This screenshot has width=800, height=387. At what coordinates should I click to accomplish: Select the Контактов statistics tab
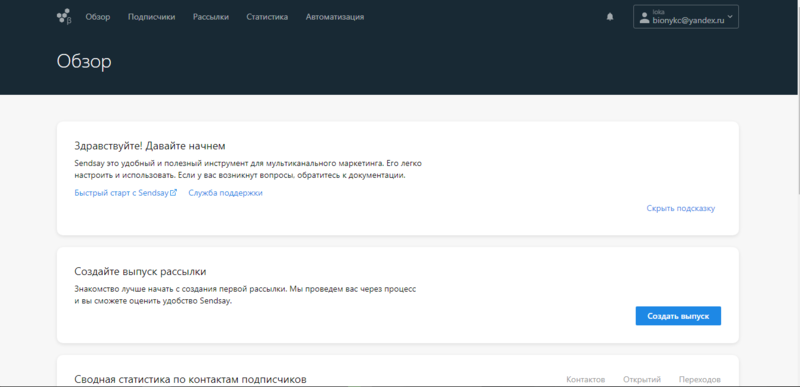coord(586,380)
